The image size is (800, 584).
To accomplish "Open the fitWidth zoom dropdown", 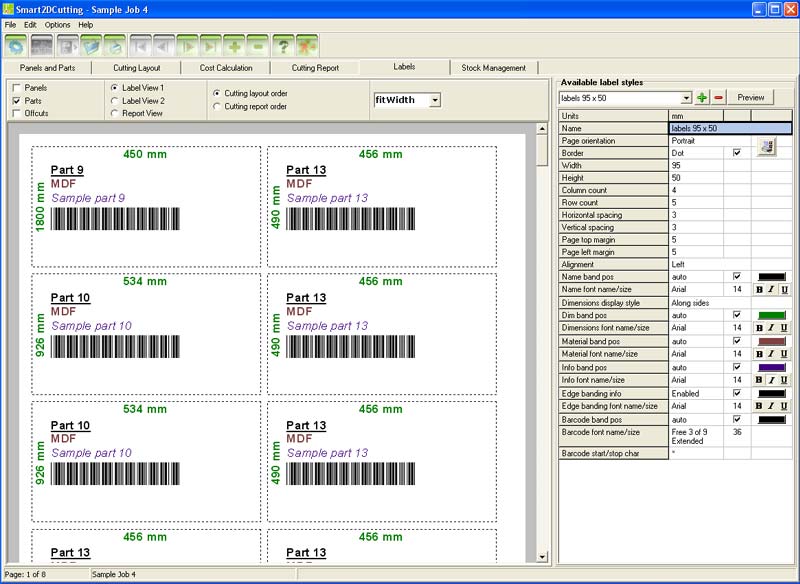I will click(x=435, y=100).
